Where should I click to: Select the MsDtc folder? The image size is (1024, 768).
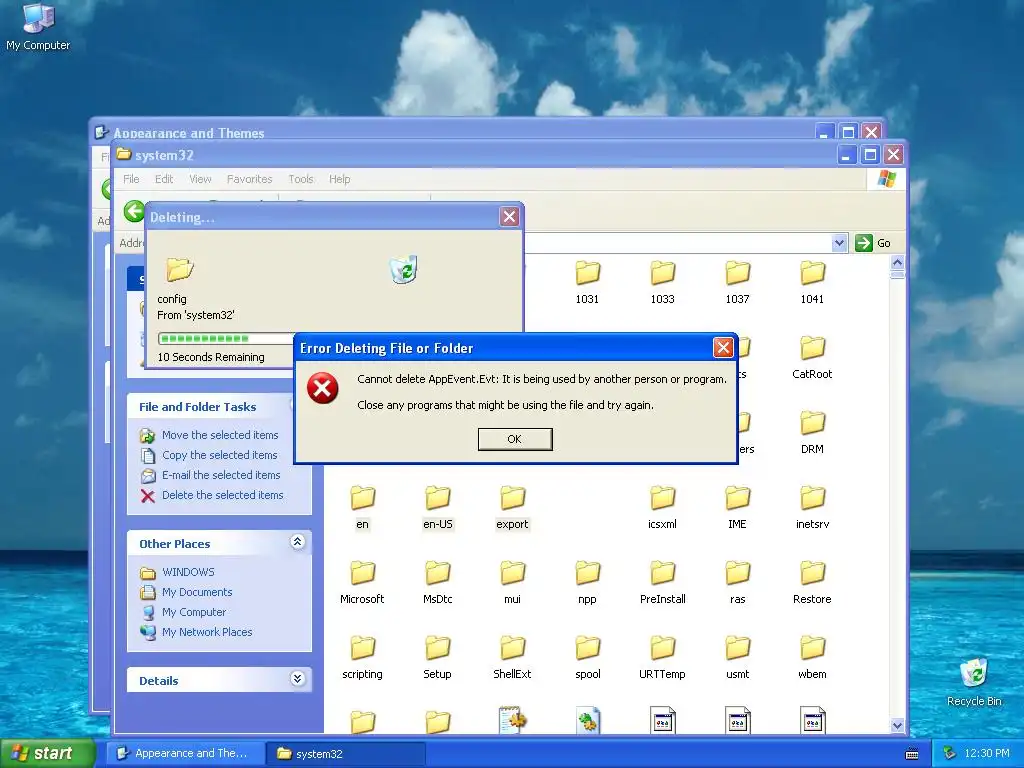438,583
